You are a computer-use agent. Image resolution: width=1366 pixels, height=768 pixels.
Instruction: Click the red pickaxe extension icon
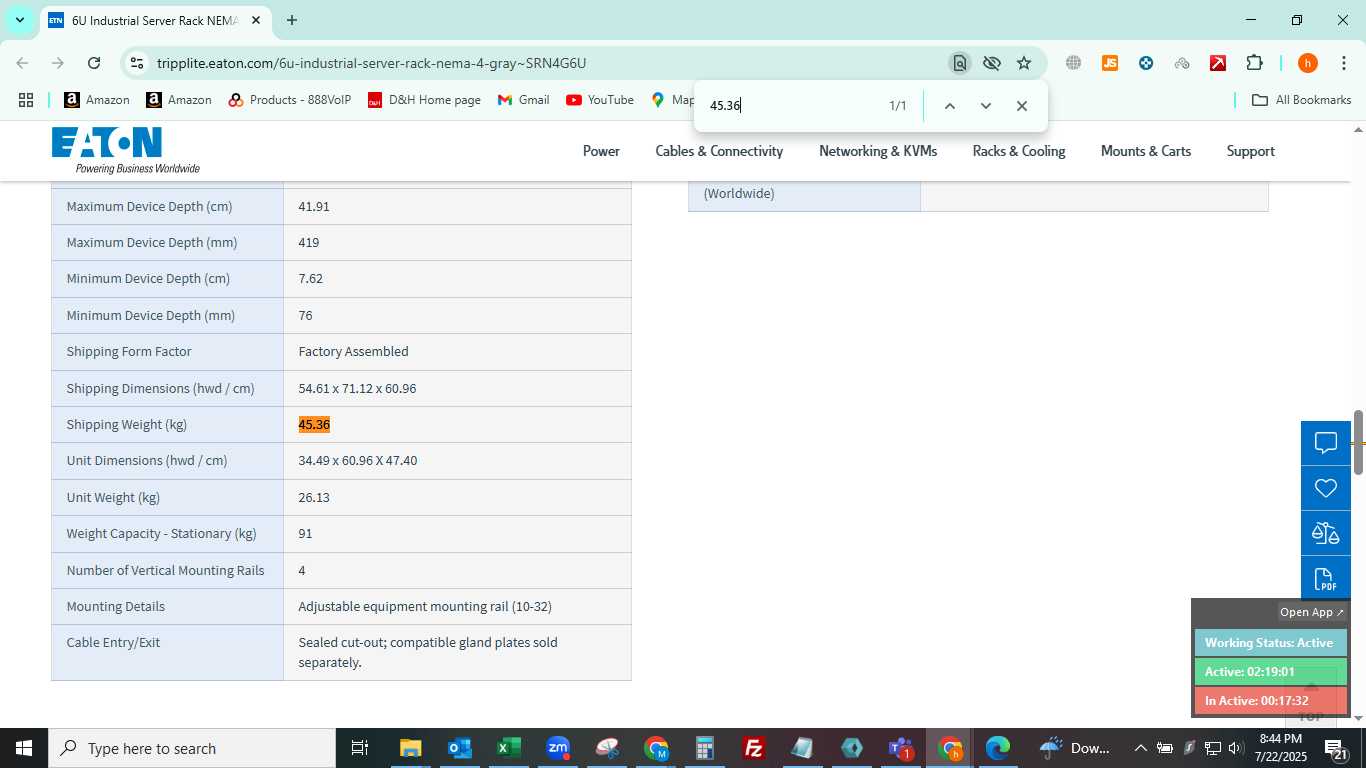pyautogui.click(x=1218, y=63)
